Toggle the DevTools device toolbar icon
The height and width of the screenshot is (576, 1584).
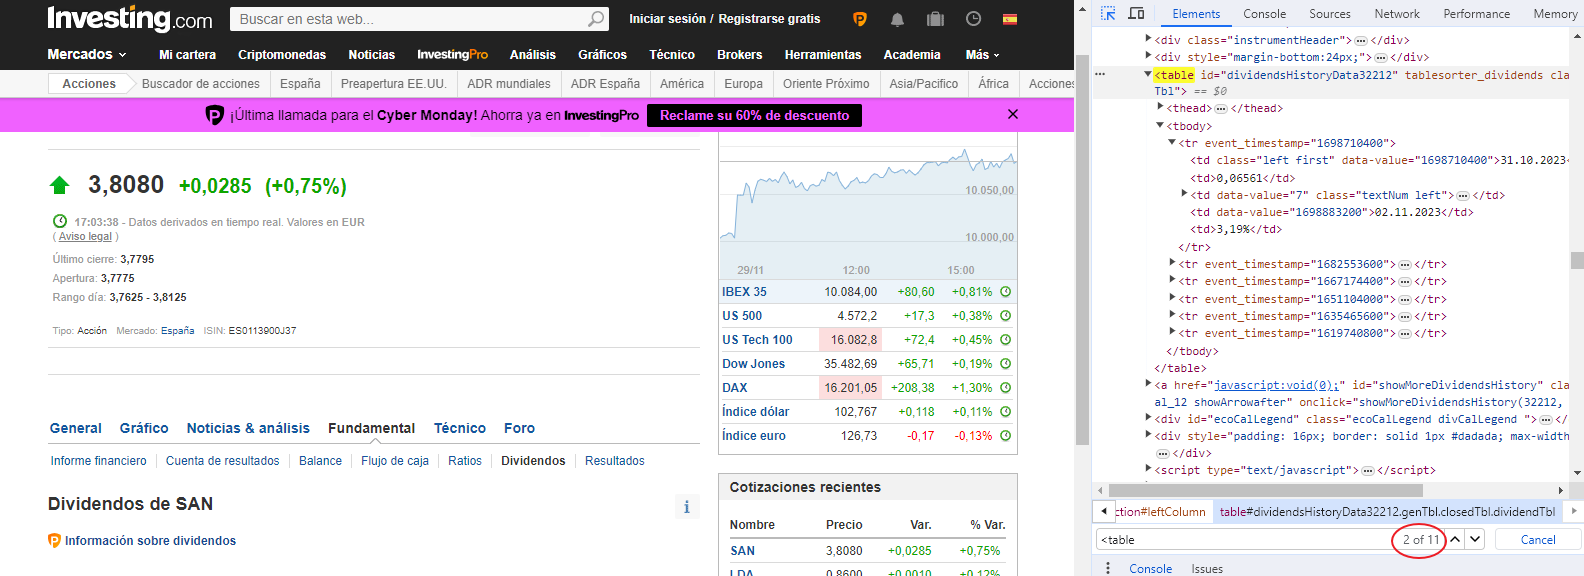pyautogui.click(x=1136, y=14)
